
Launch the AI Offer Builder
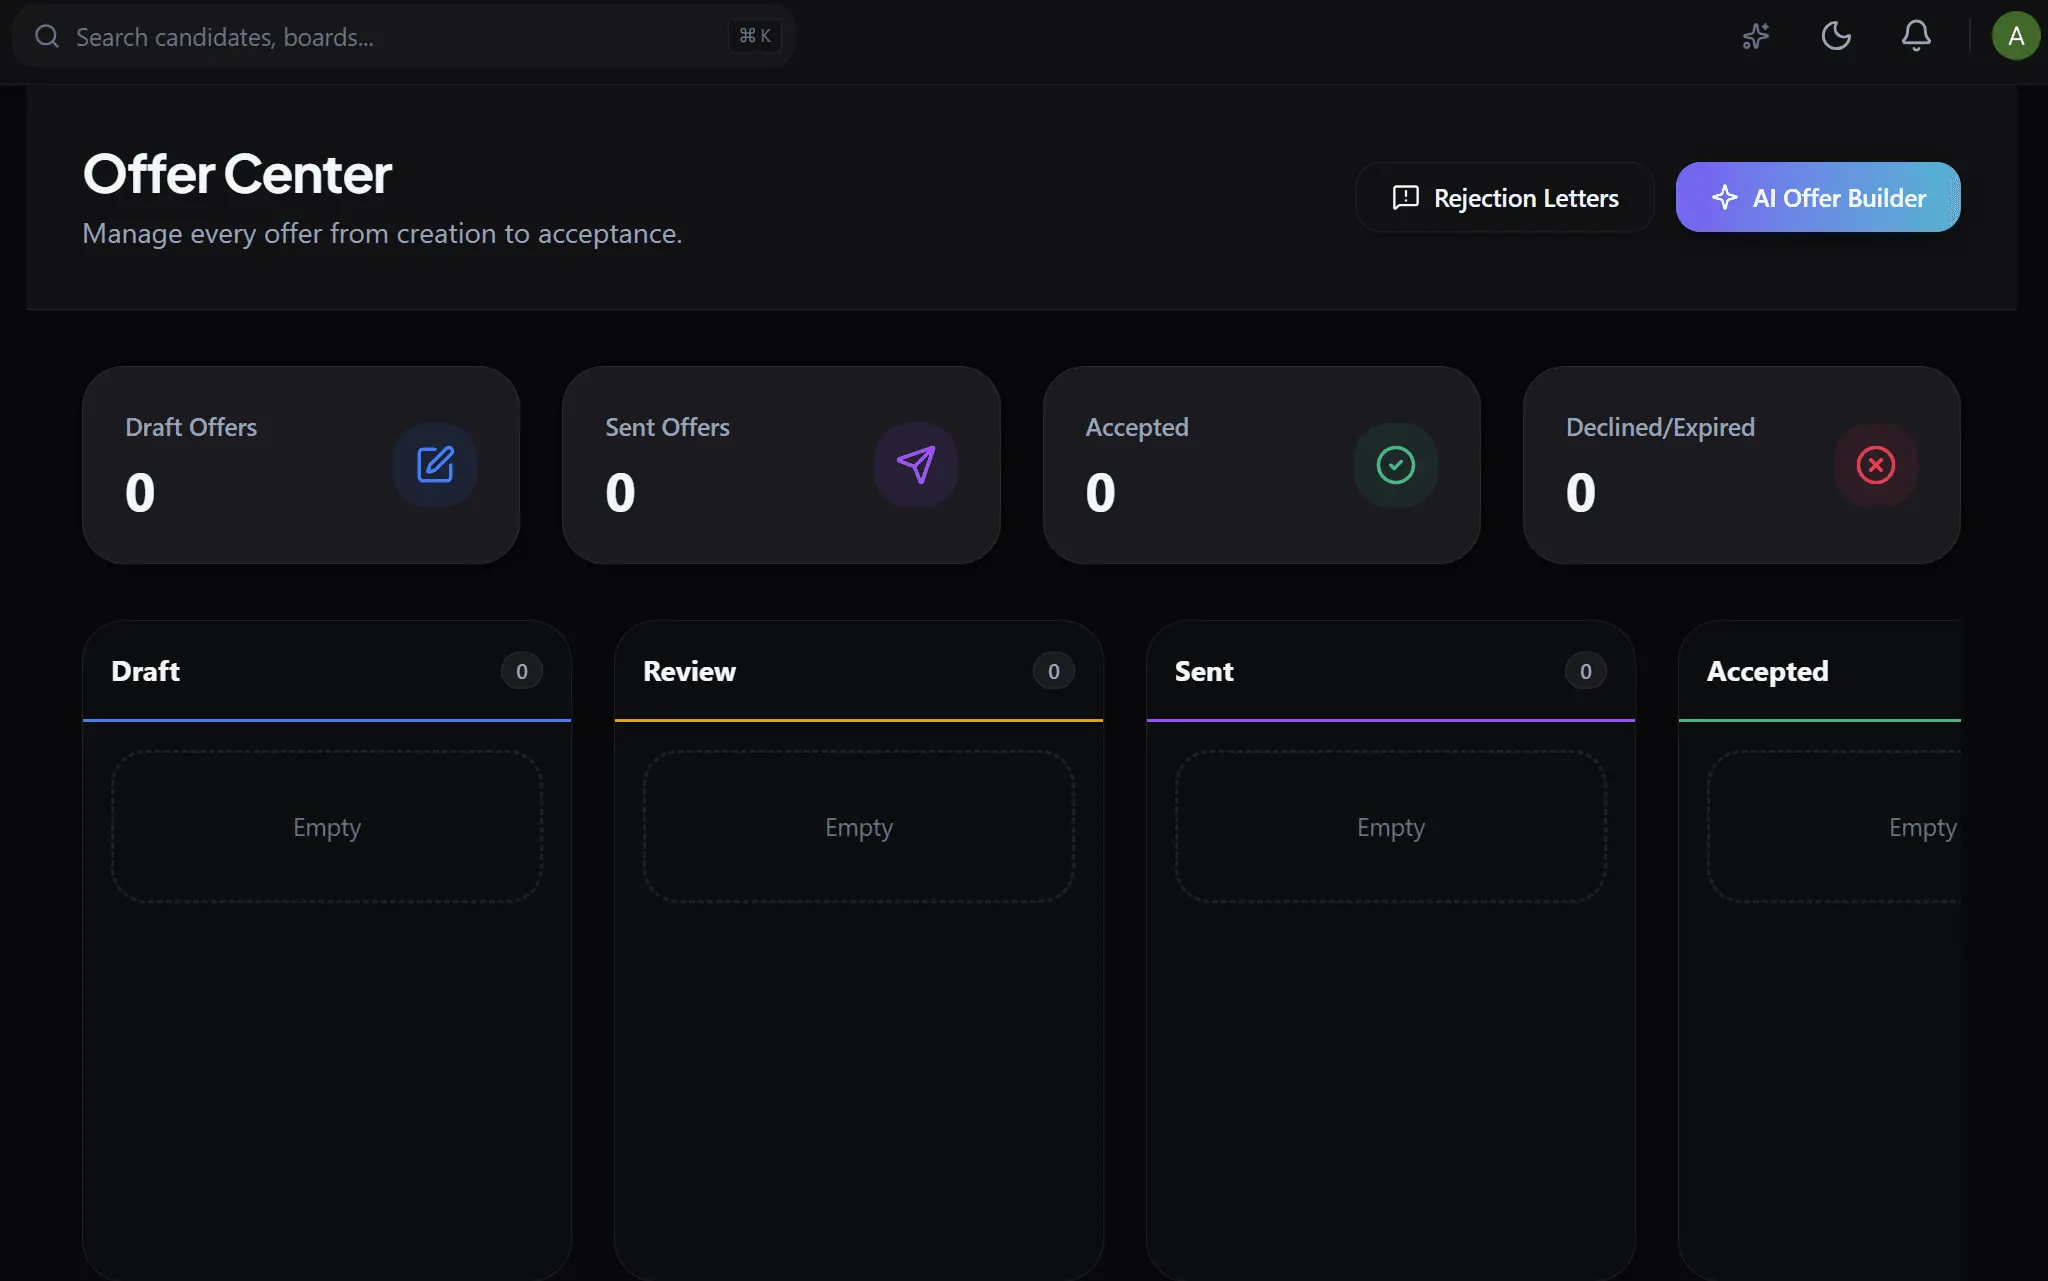pos(1818,197)
